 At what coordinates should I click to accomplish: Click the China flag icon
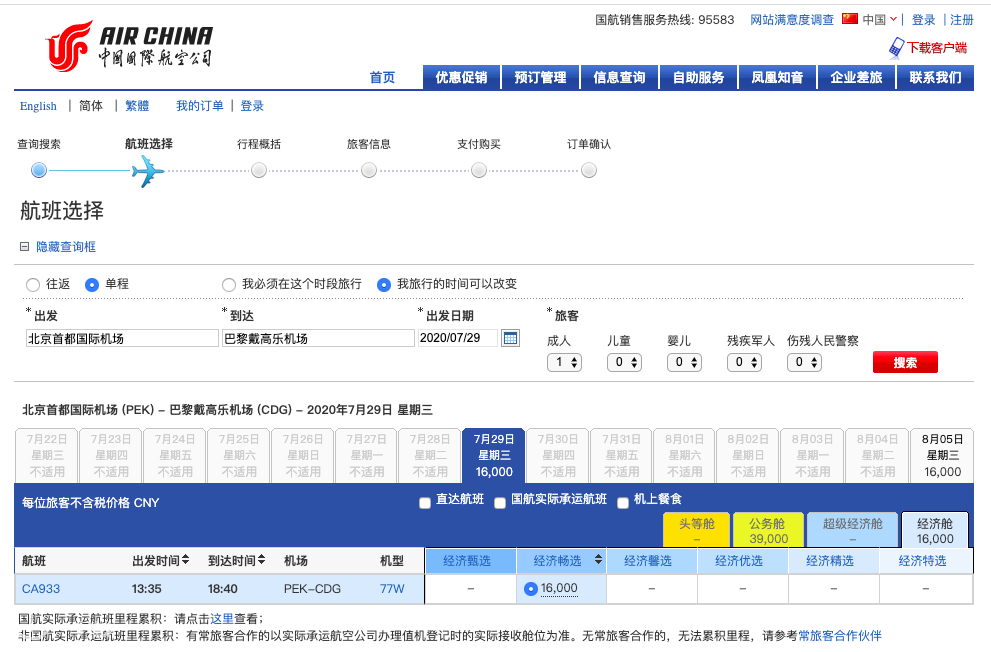[x=850, y=19]
